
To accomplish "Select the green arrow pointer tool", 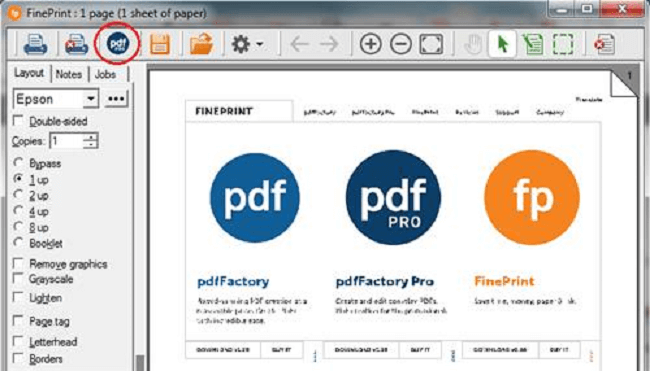I will (502, 44).
